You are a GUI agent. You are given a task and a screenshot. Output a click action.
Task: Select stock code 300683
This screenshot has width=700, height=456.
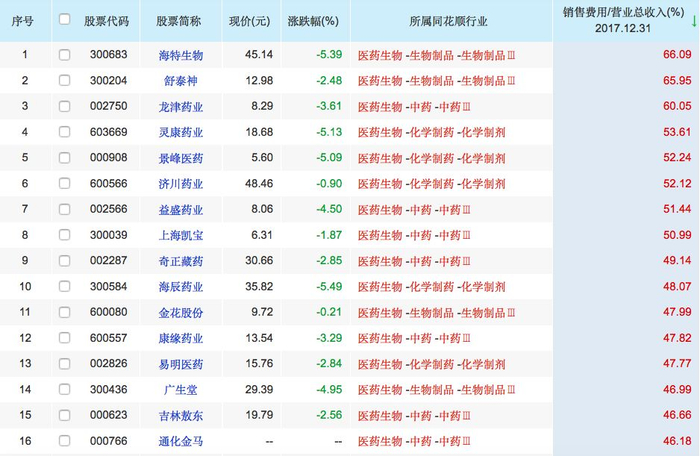pos(108,54)
